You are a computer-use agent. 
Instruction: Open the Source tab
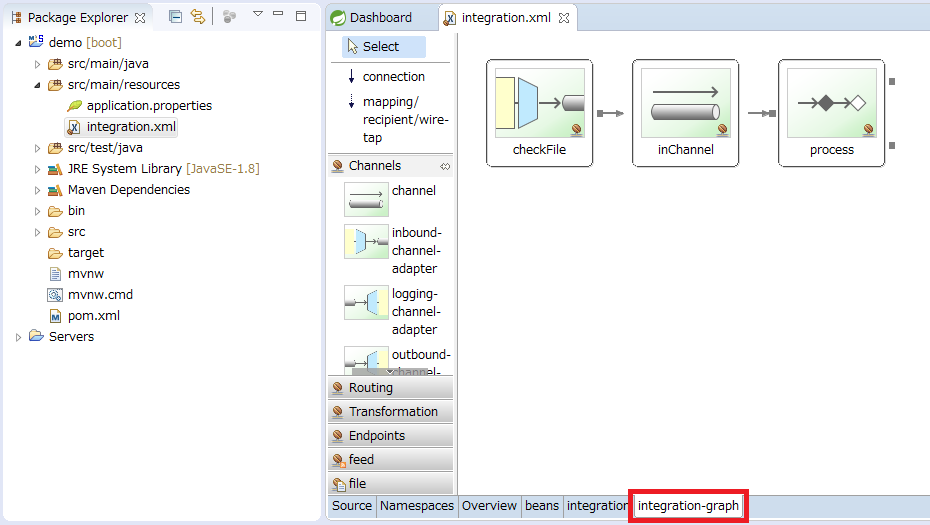pos(352,506)
